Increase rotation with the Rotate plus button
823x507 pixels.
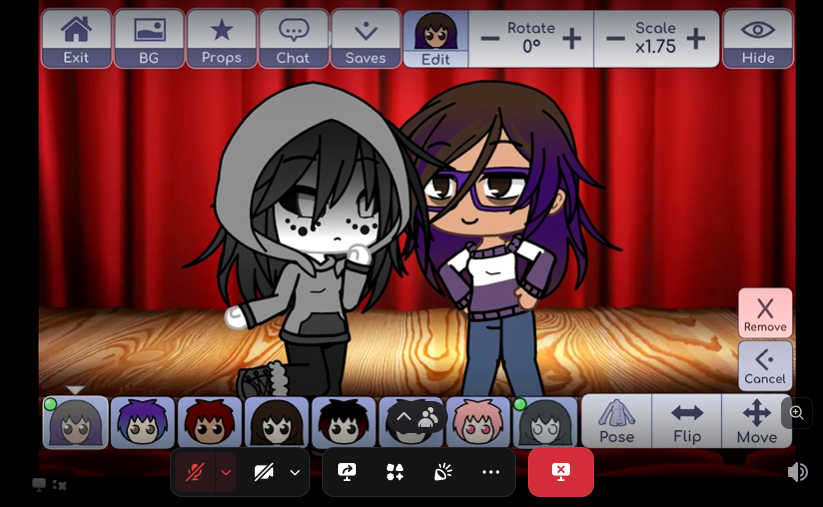[x=572, y=38]
